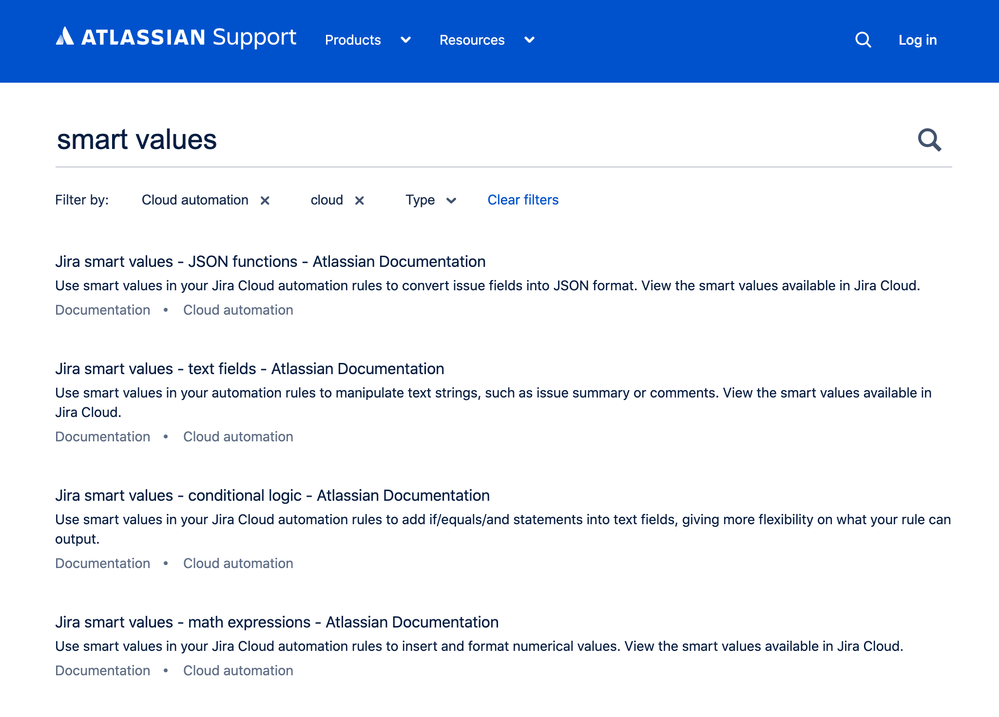Click Documentation tag under math expressions result
This screenshot has height=717, width=999.
click(103, 670)
